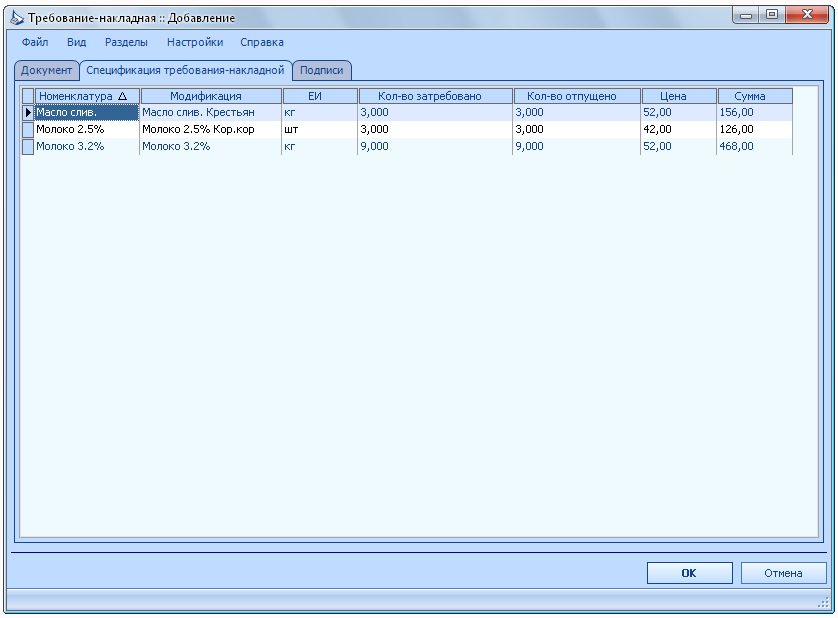Click the Кол-во отпущено column header
Viewport: 838px width, 618px height.
click(x=577, y=96)
